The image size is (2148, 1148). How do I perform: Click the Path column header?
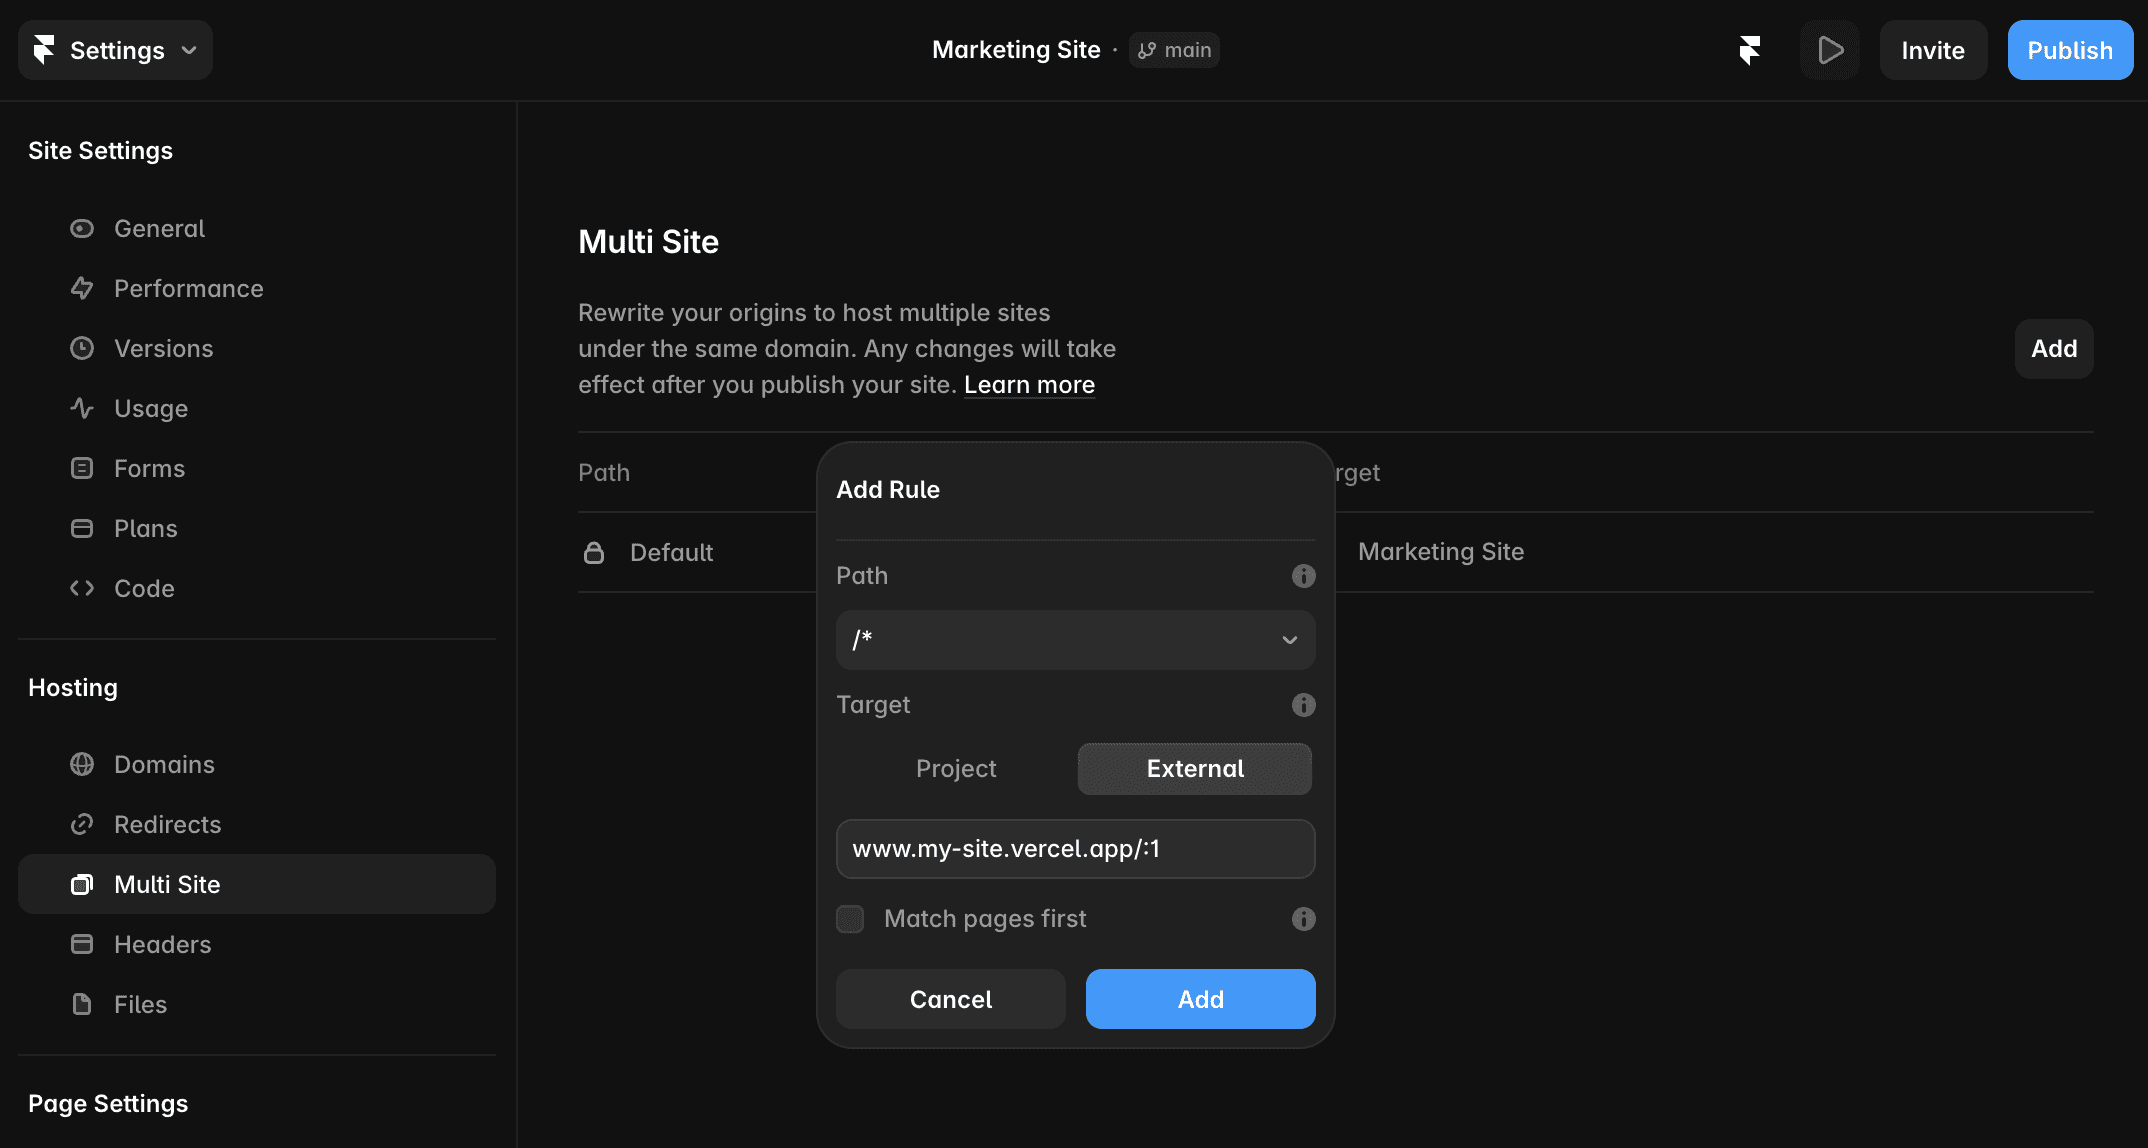tap(604, 473)
